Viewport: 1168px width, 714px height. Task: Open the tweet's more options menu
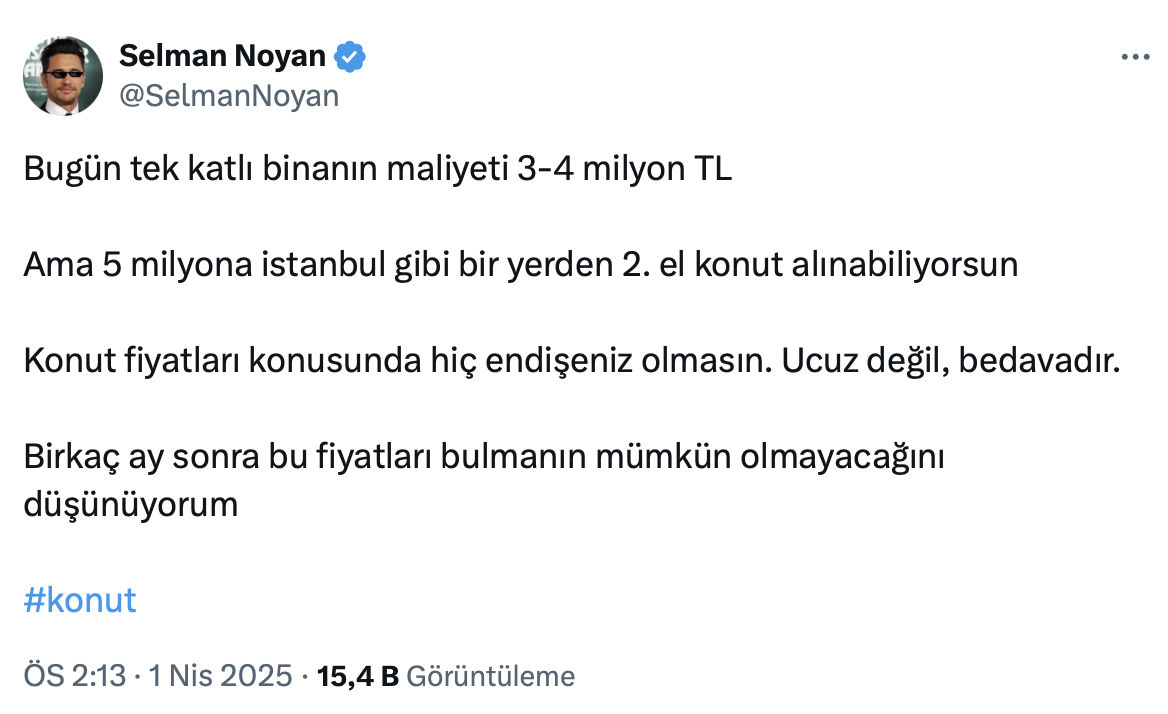(x=1135, y=58)
